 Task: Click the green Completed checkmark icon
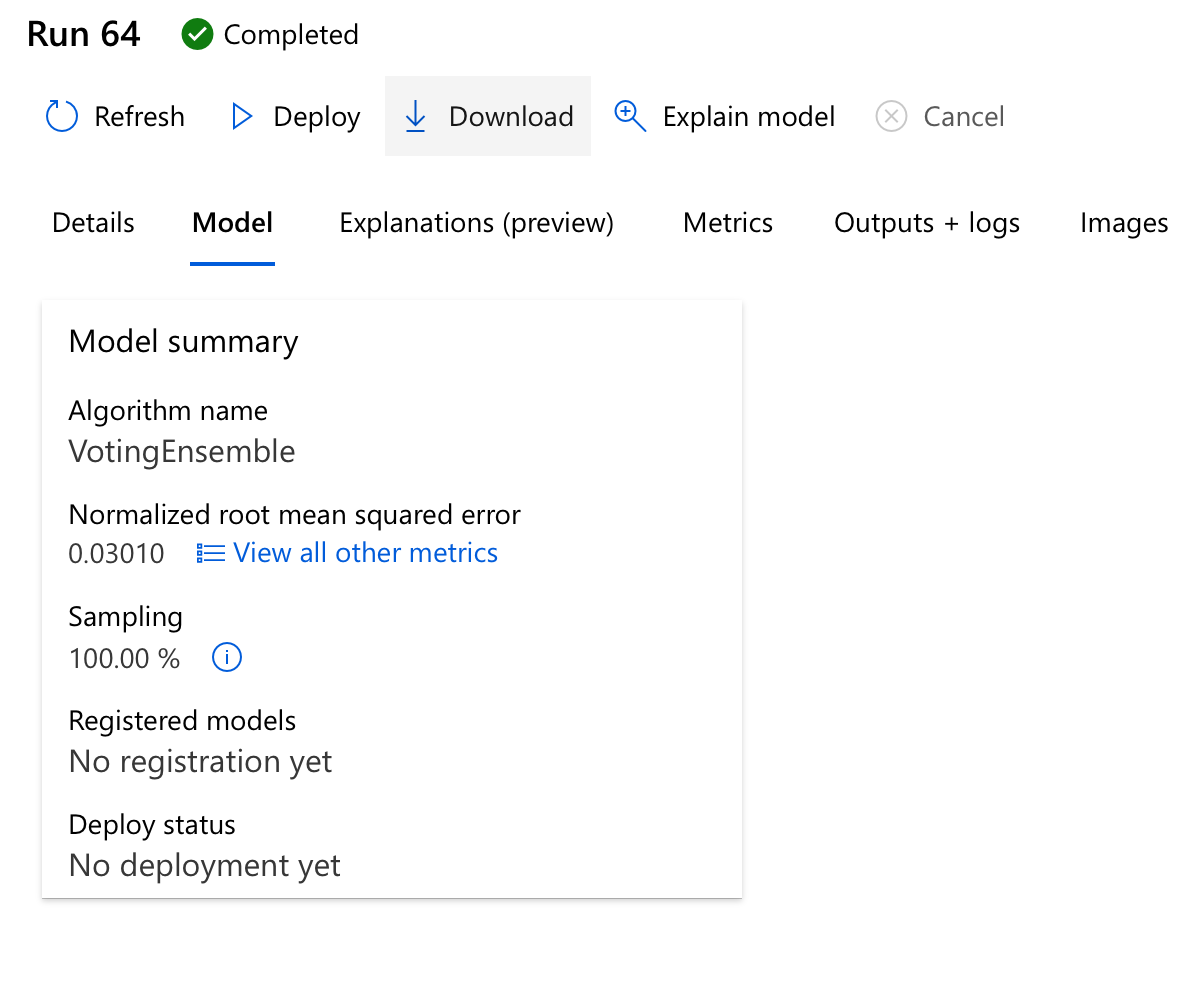coord(197,35)
